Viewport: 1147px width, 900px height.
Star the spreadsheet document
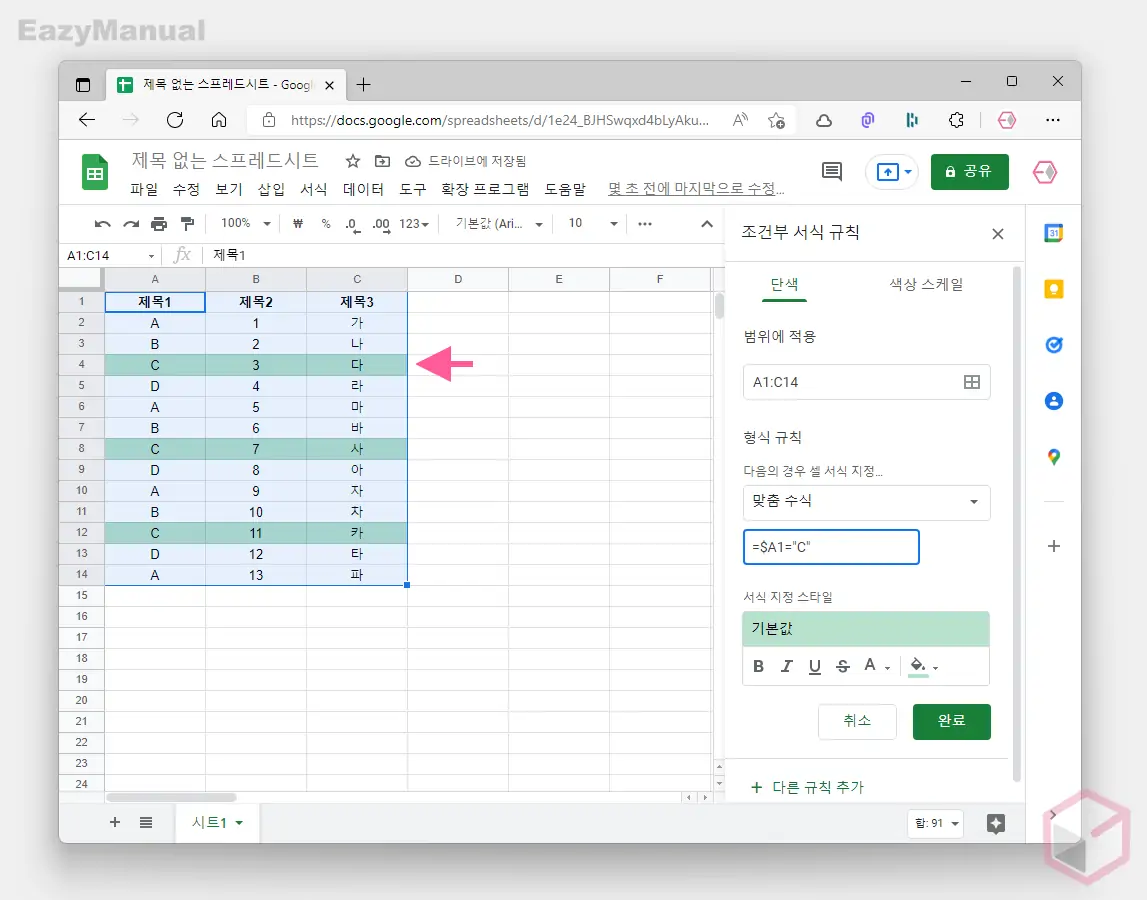coord(353,161)
